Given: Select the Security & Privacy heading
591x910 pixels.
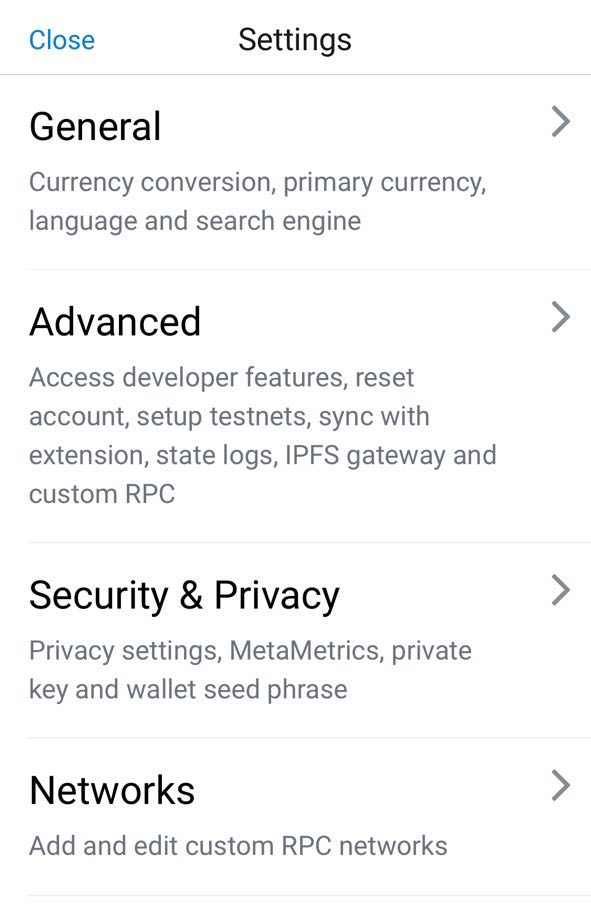Looking at the screenshot, I should pos(184,595).
